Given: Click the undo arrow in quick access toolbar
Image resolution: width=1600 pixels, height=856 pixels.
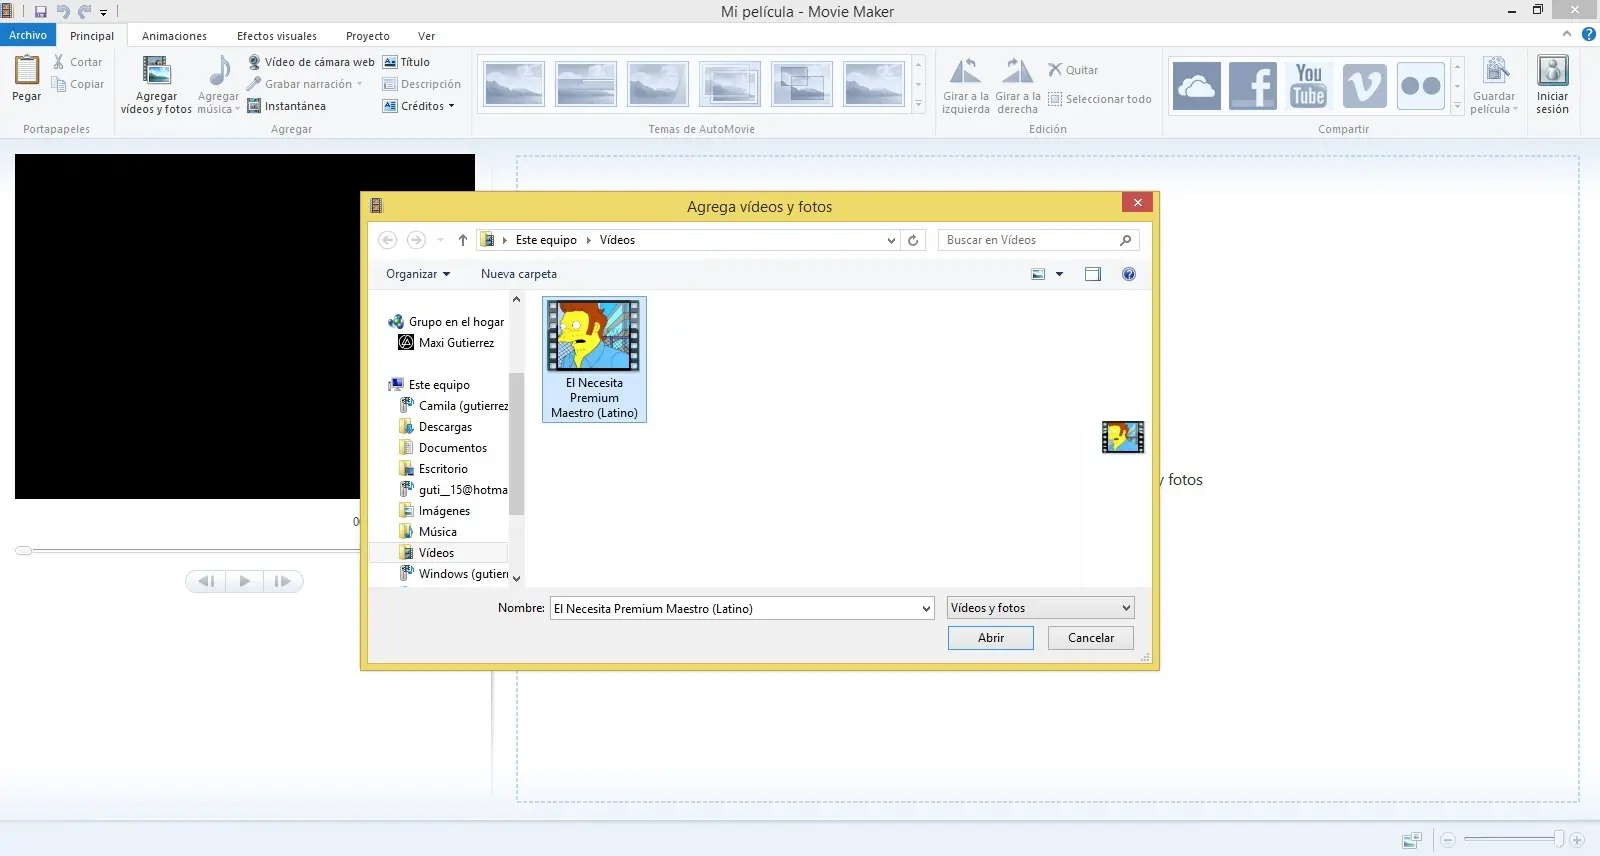Looking at the screenshot, I should point(63,12).
